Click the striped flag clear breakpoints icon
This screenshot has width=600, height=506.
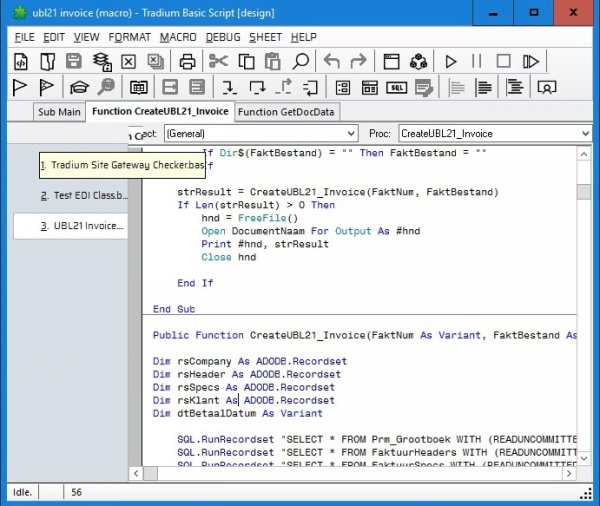[46, 87]
